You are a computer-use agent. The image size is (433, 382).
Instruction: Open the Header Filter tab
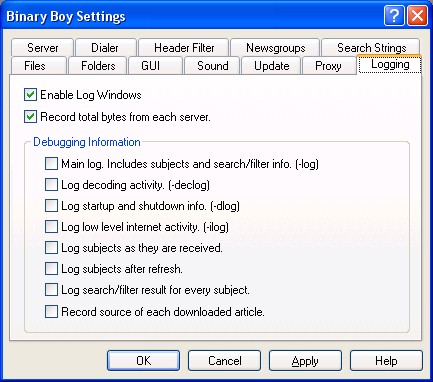coord(184,48)
